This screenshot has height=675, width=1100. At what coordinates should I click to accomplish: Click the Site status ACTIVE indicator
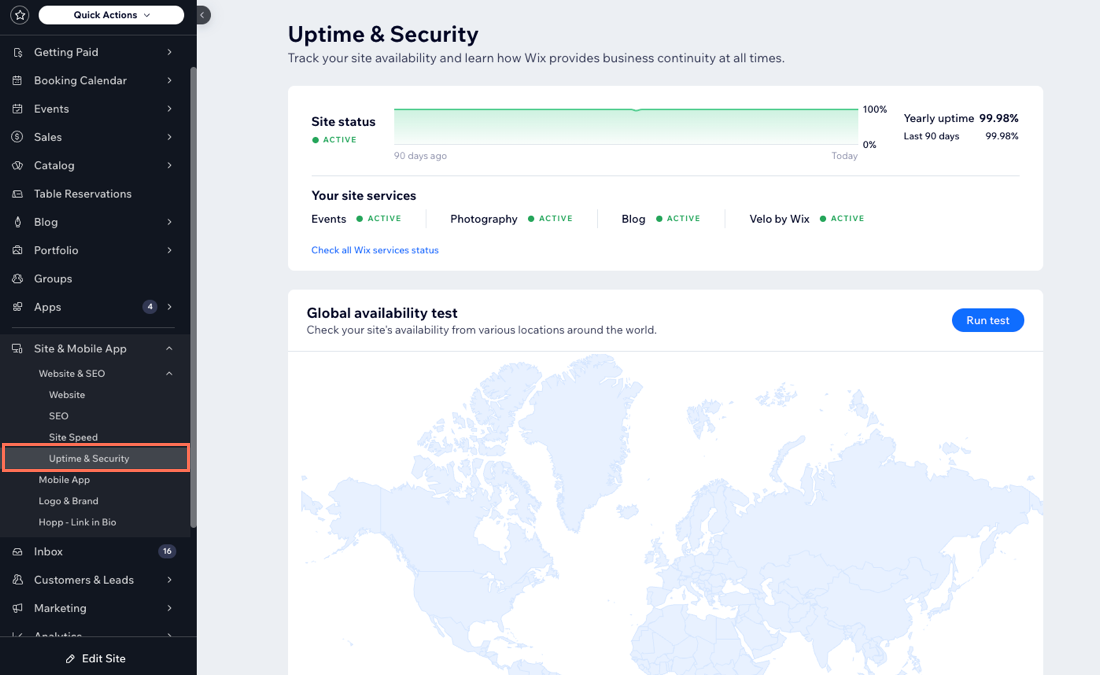tap(335, 140)
